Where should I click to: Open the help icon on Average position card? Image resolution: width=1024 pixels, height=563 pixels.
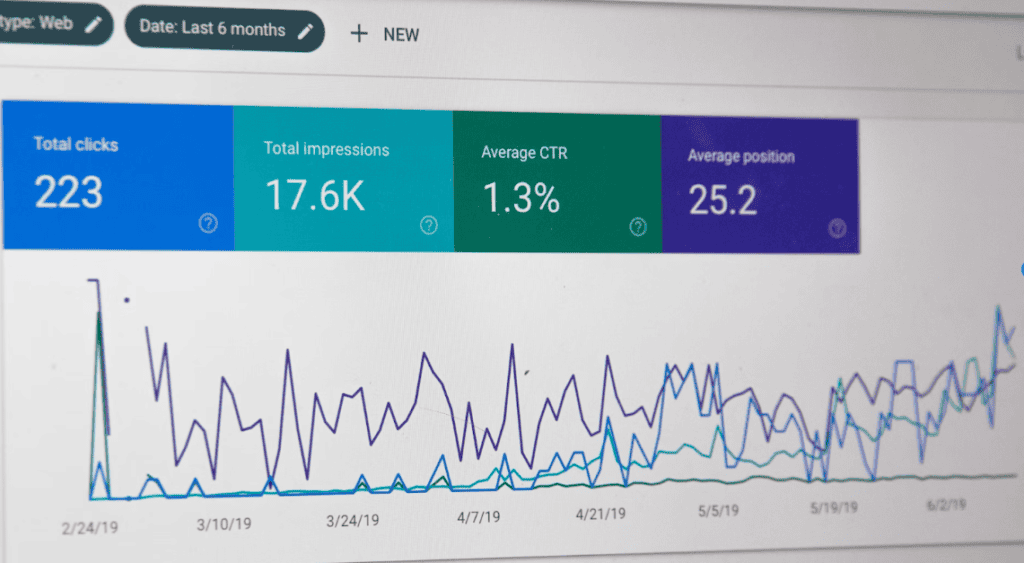point(838,228)
